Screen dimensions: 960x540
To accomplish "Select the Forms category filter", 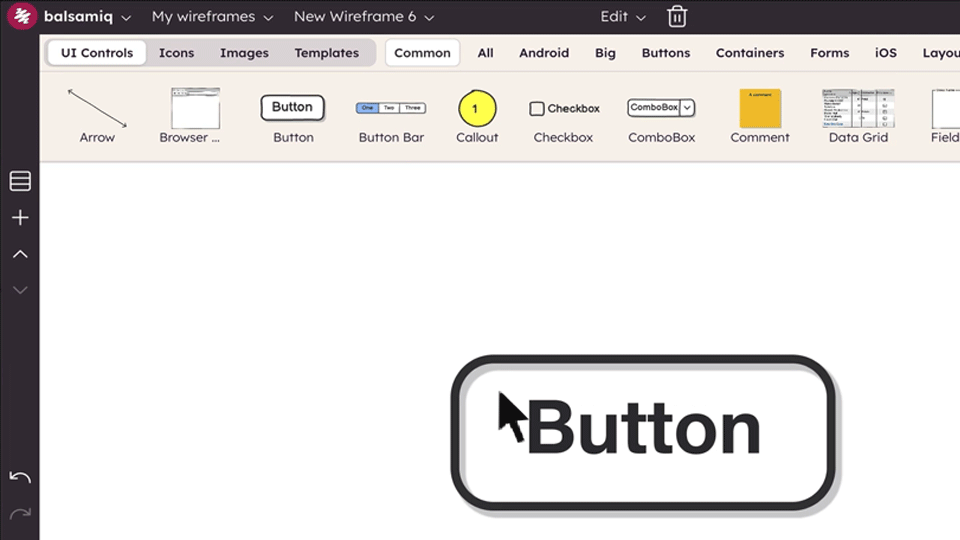I will tap(830, 53).
